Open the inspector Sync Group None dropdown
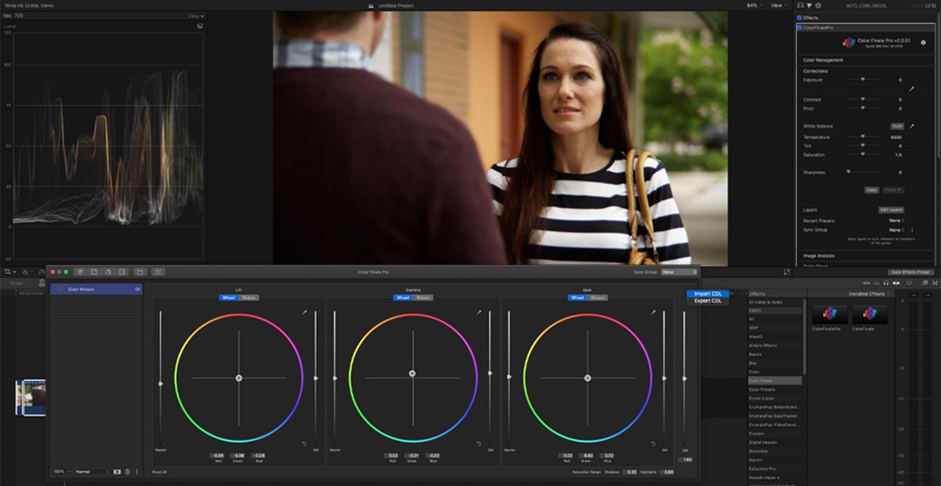Image resolution: width=941 pixels, height=486 pixels. (897, 230)
